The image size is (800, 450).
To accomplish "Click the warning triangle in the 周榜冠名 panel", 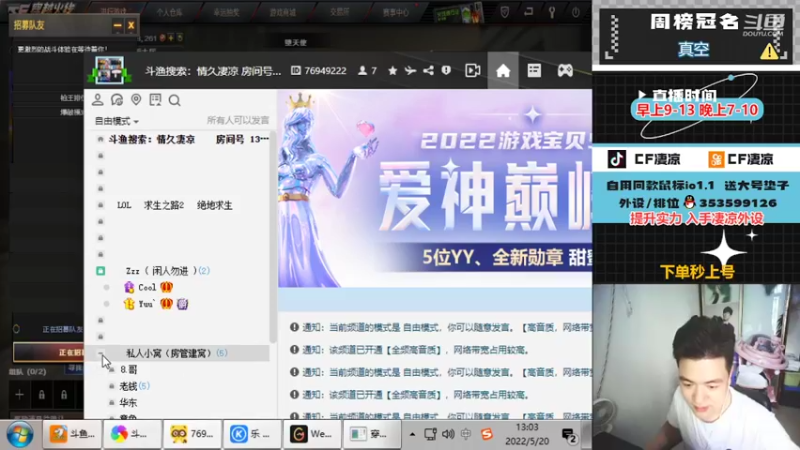I will click(769, 51).
